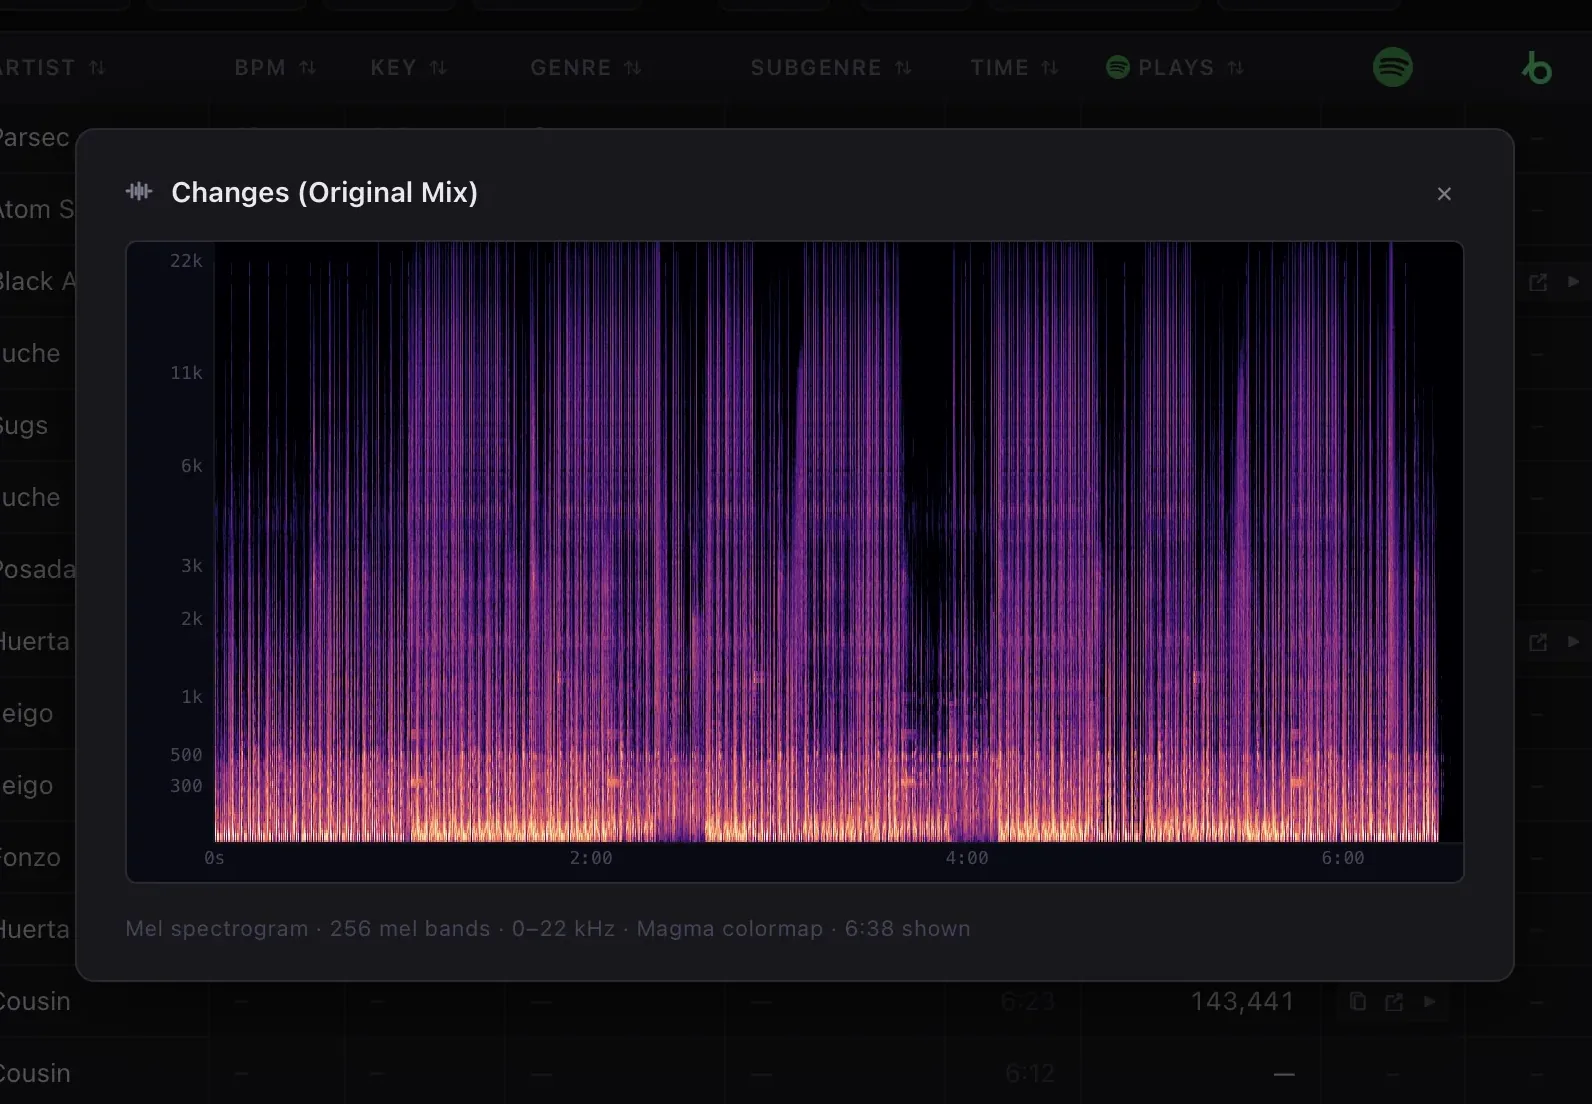Viewport: 1592px width, 1104px height.
Task: Open external link icon in the Huerta row
Action: click(1538, 642)
